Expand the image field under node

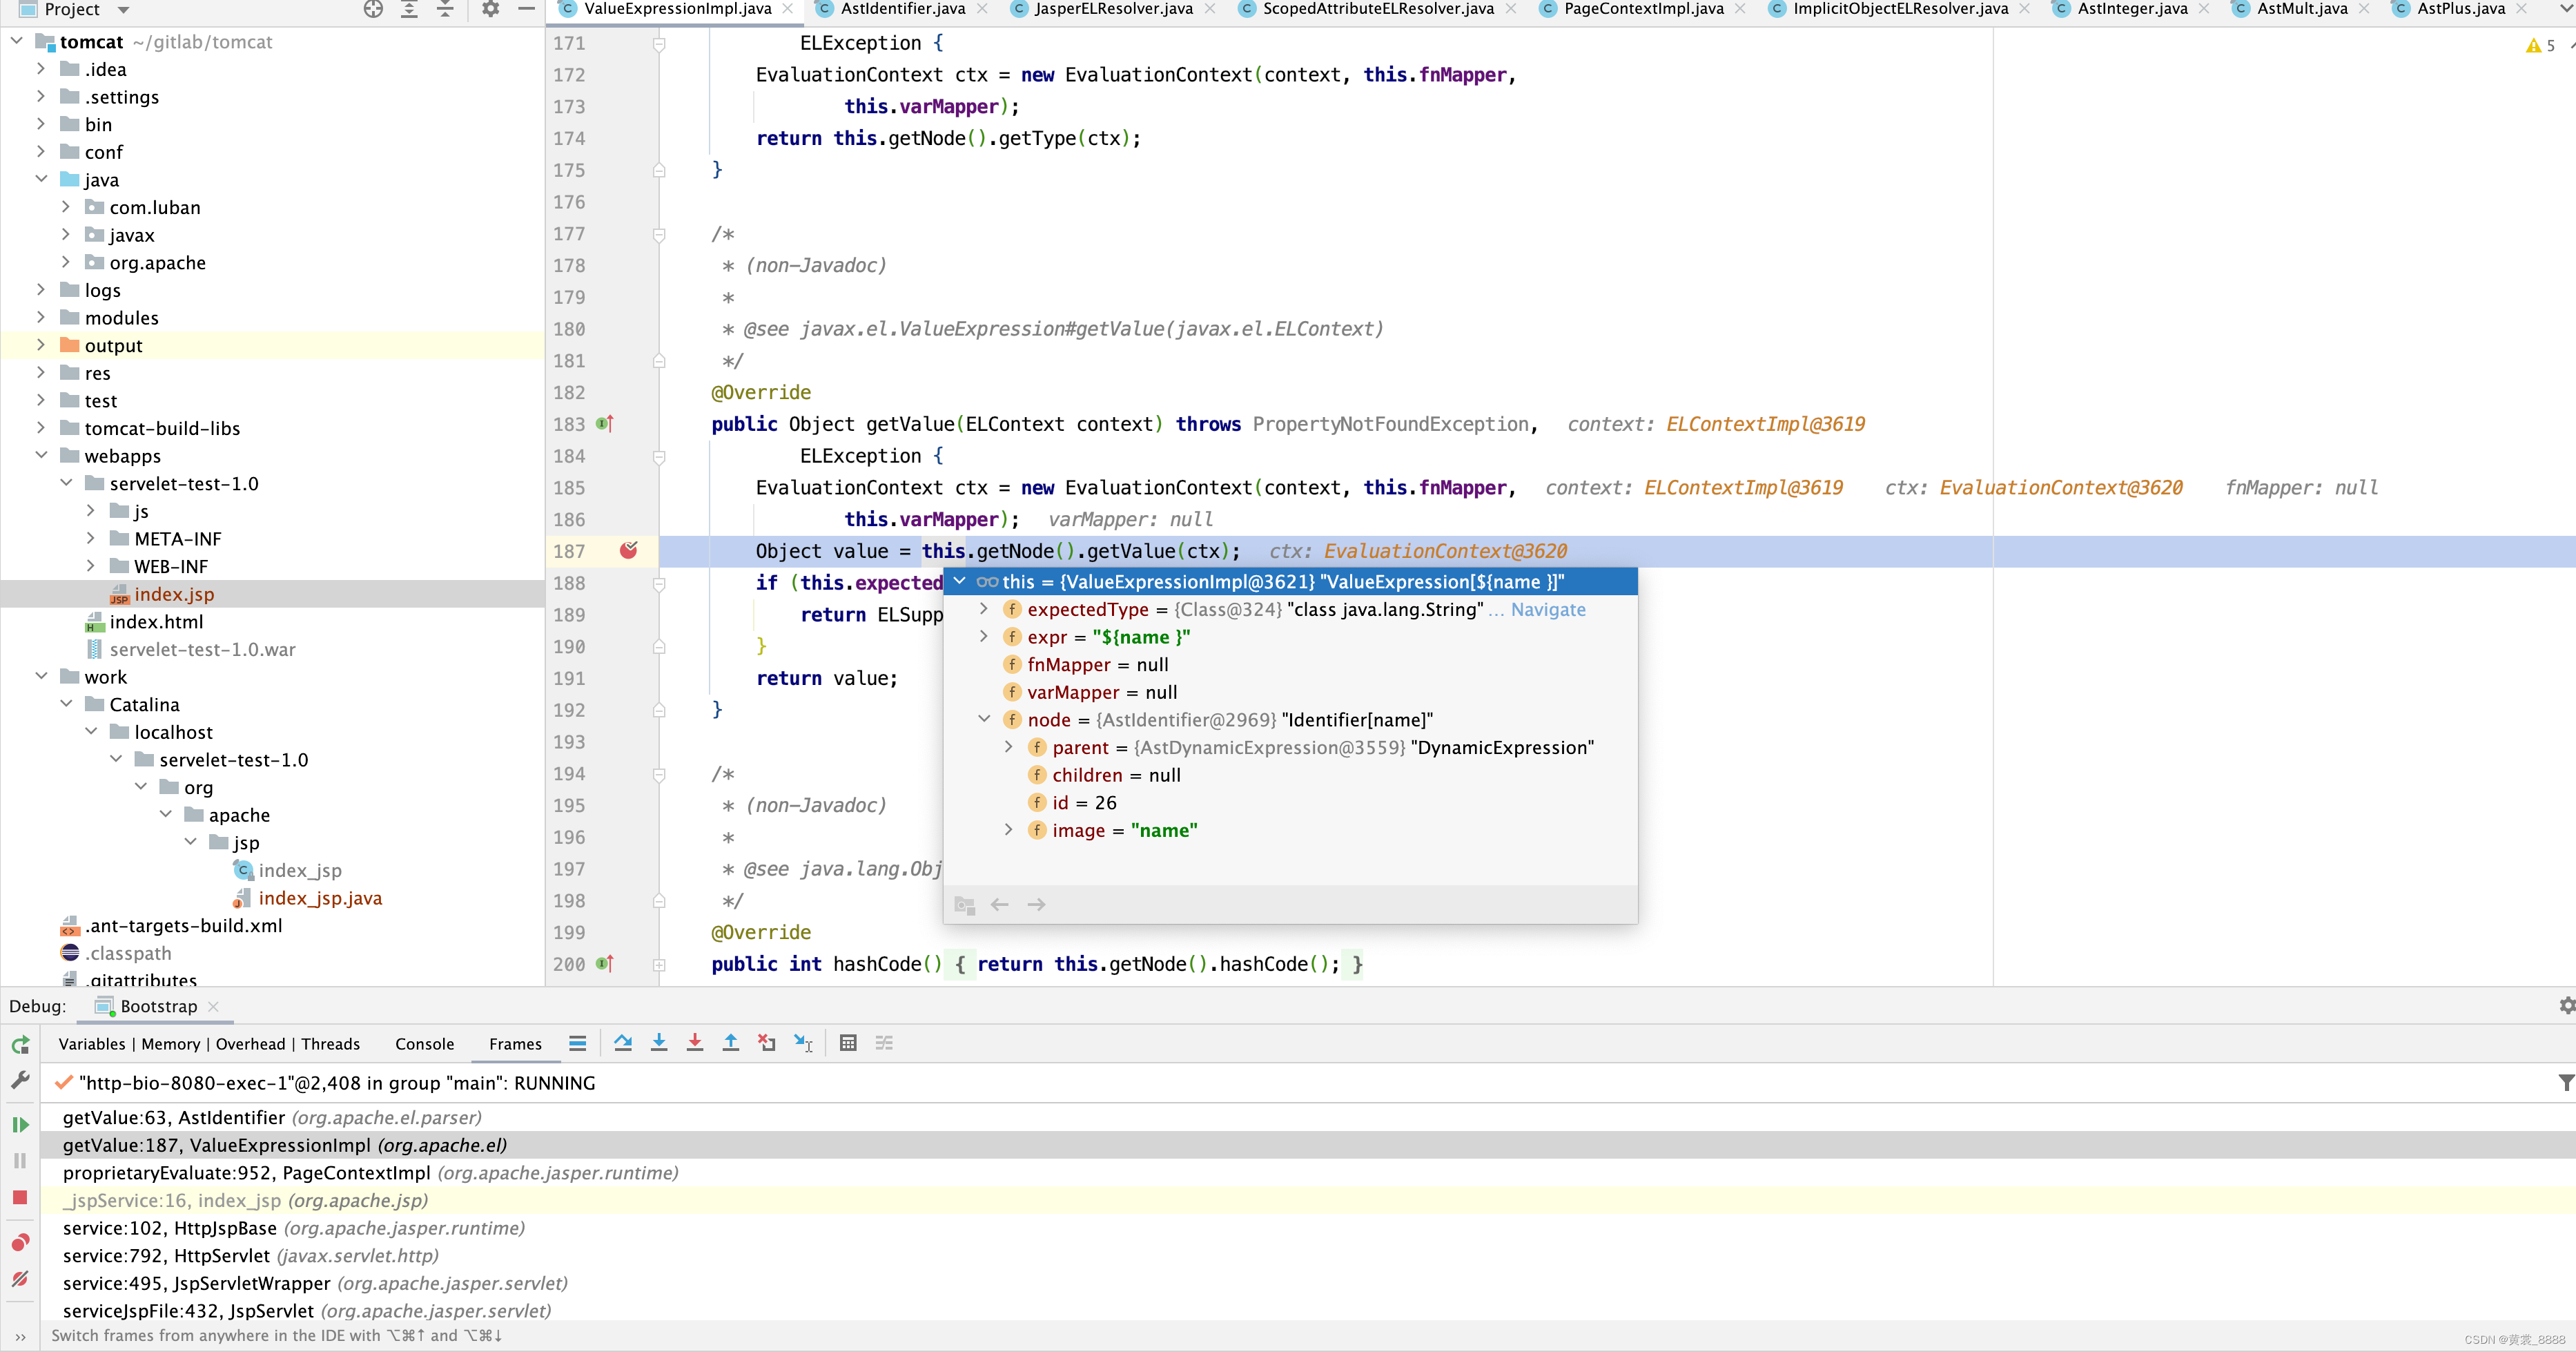1009,830
